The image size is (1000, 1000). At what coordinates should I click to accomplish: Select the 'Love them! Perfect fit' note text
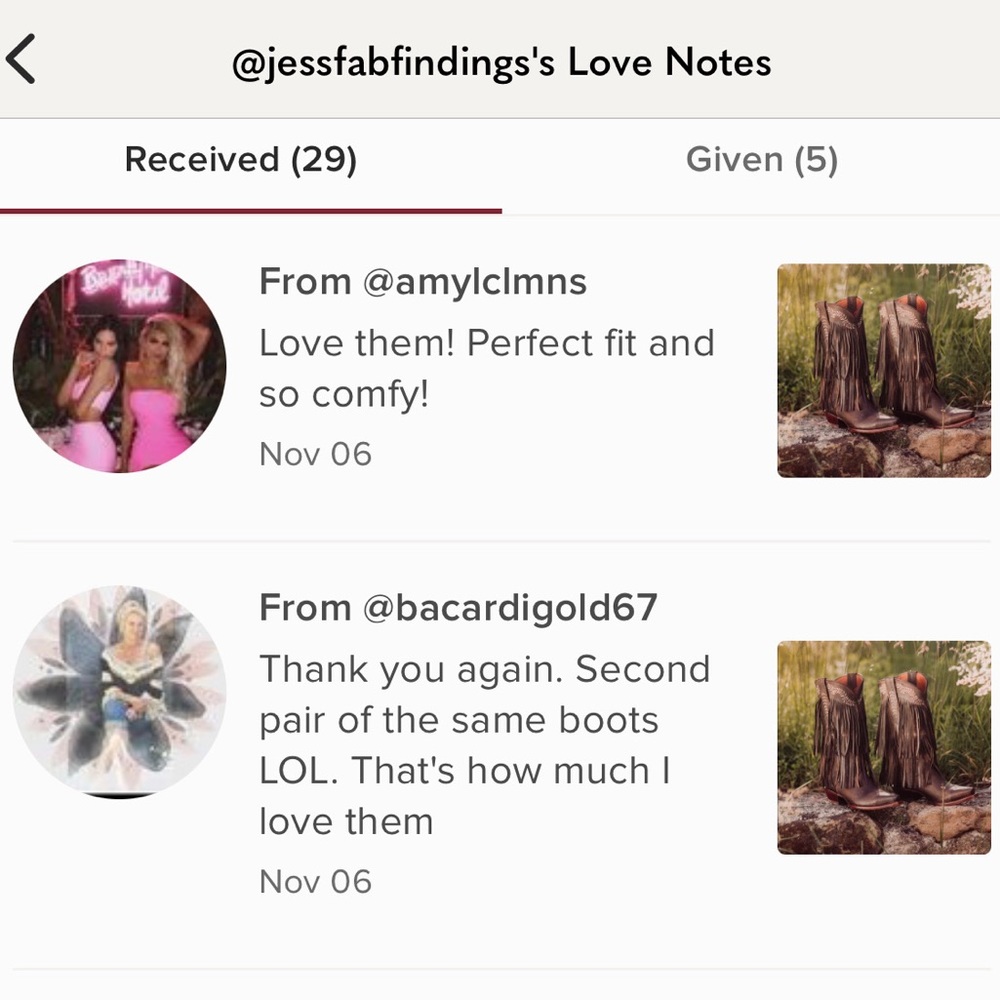point(487,369)
